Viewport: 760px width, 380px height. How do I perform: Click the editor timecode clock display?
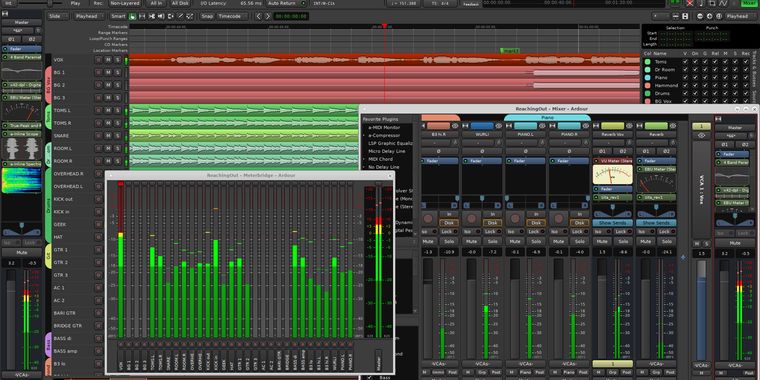click(291, 16)
